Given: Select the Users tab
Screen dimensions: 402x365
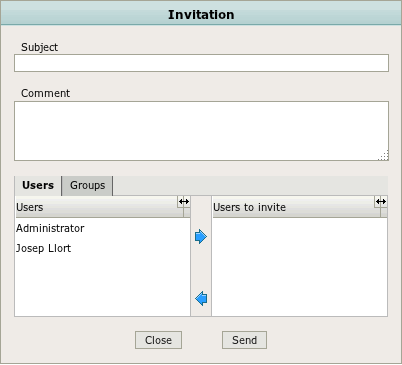Looking at the screenshot, I should pos(38,186).
